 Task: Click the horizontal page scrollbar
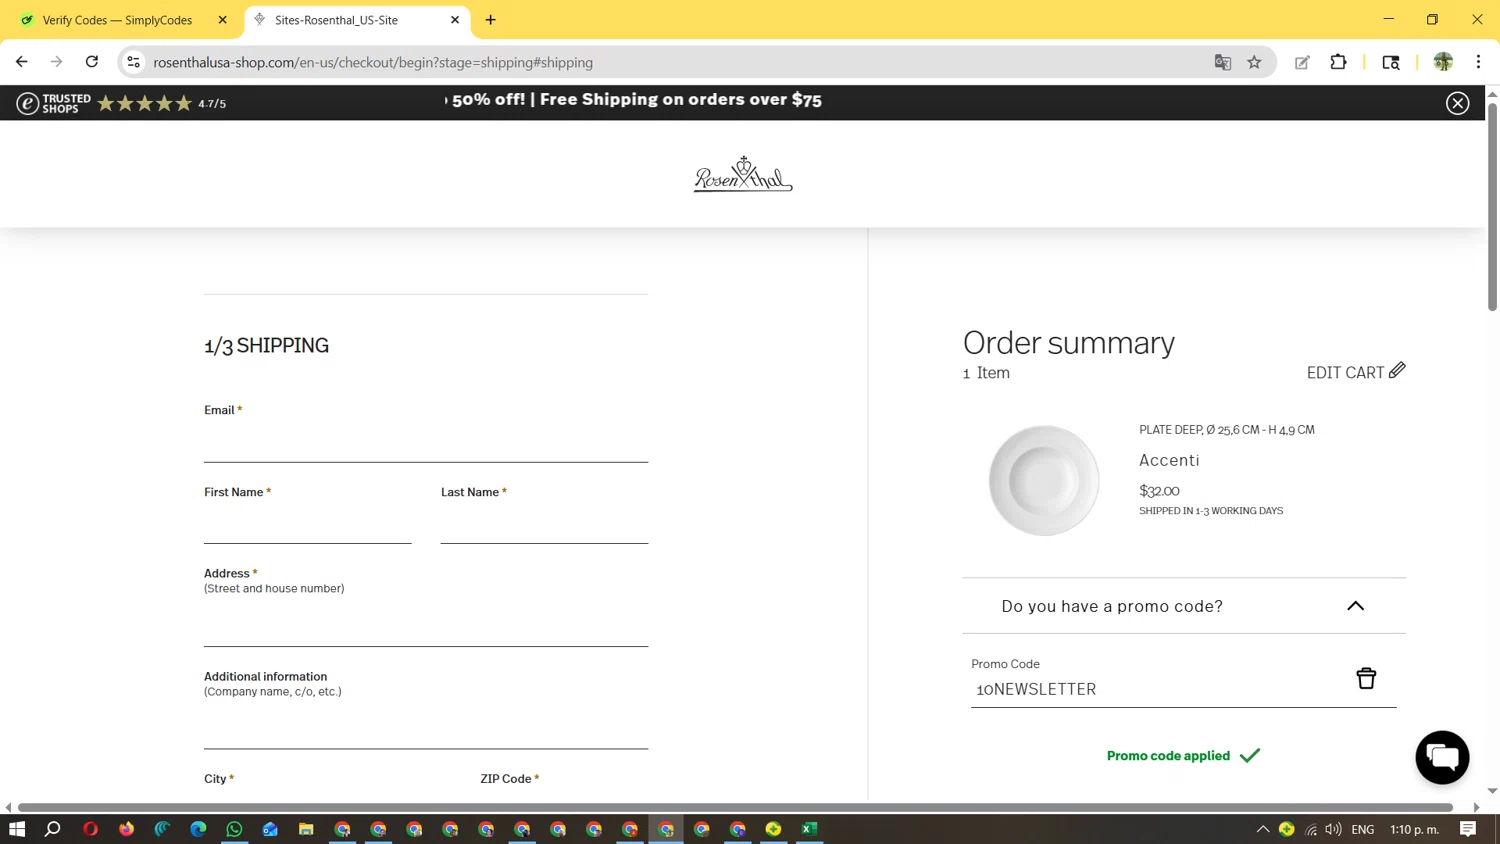pyautogui.click(x=735, y=807)
